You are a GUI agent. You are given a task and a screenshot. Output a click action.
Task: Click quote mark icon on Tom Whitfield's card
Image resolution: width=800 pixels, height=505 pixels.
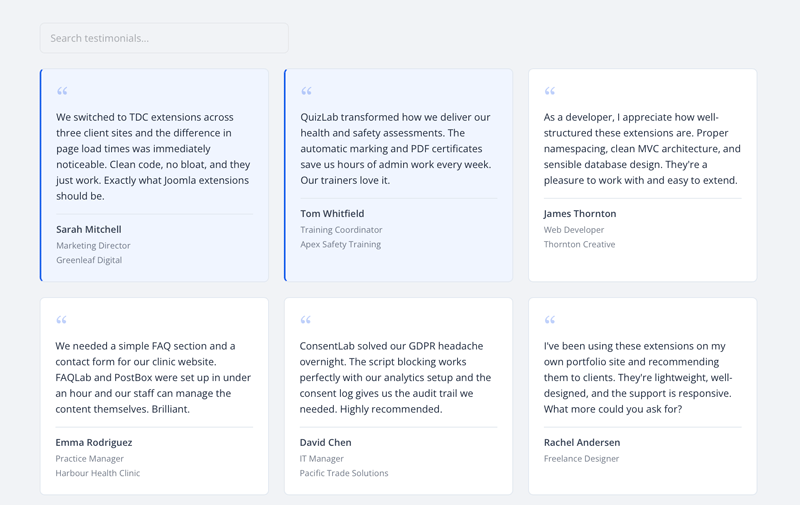[x=306, y=92]
